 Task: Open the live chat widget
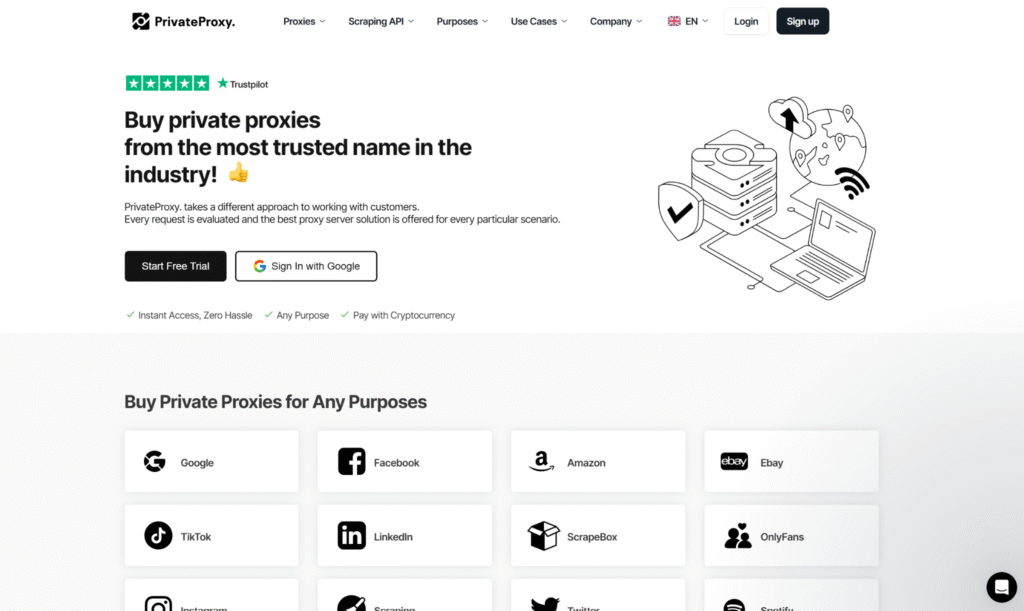click(x=1000, y=586)
